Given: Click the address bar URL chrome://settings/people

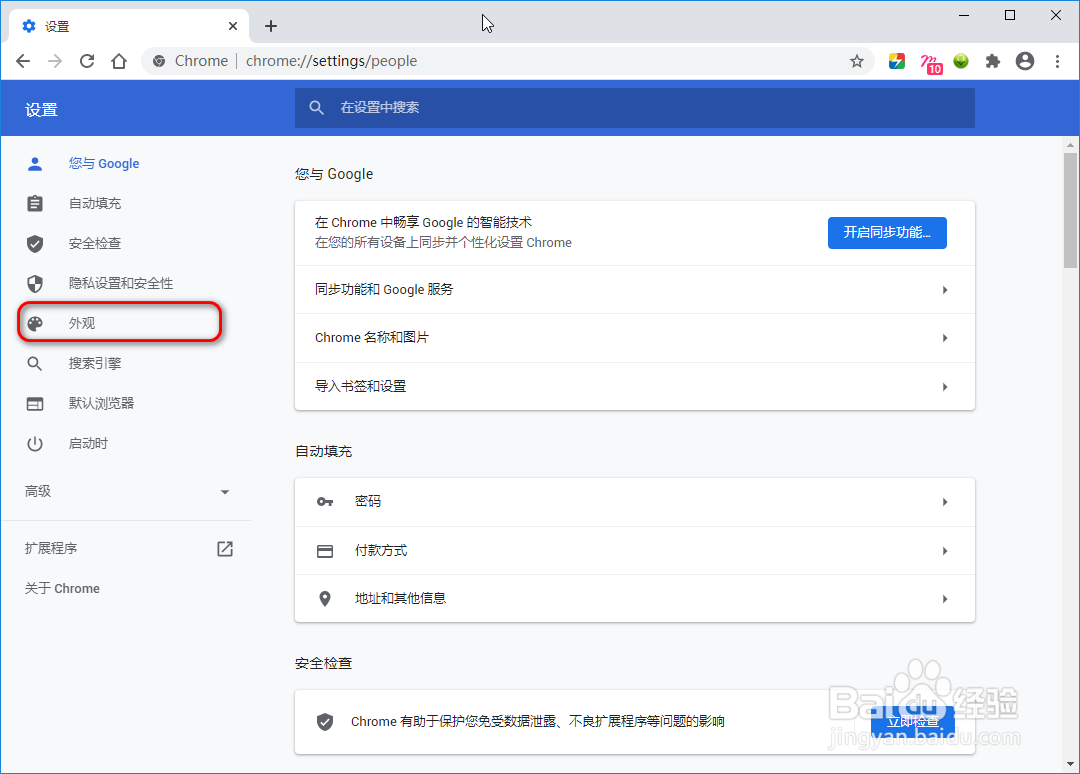Looking at the screenshot, I should coord(331,61).
